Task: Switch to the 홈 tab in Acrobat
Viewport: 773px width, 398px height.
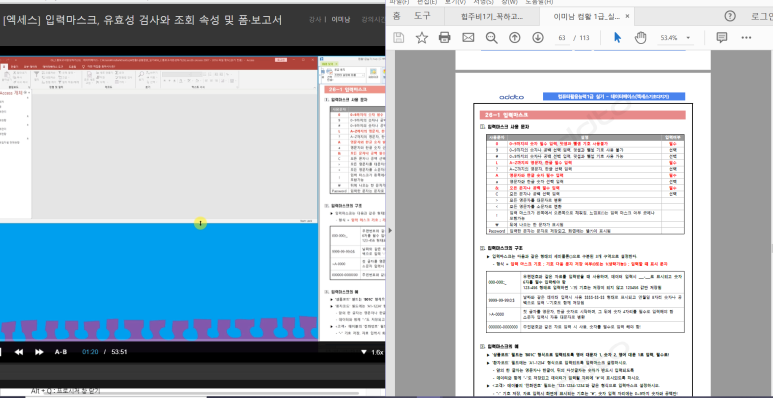Action: click(396, 16)
